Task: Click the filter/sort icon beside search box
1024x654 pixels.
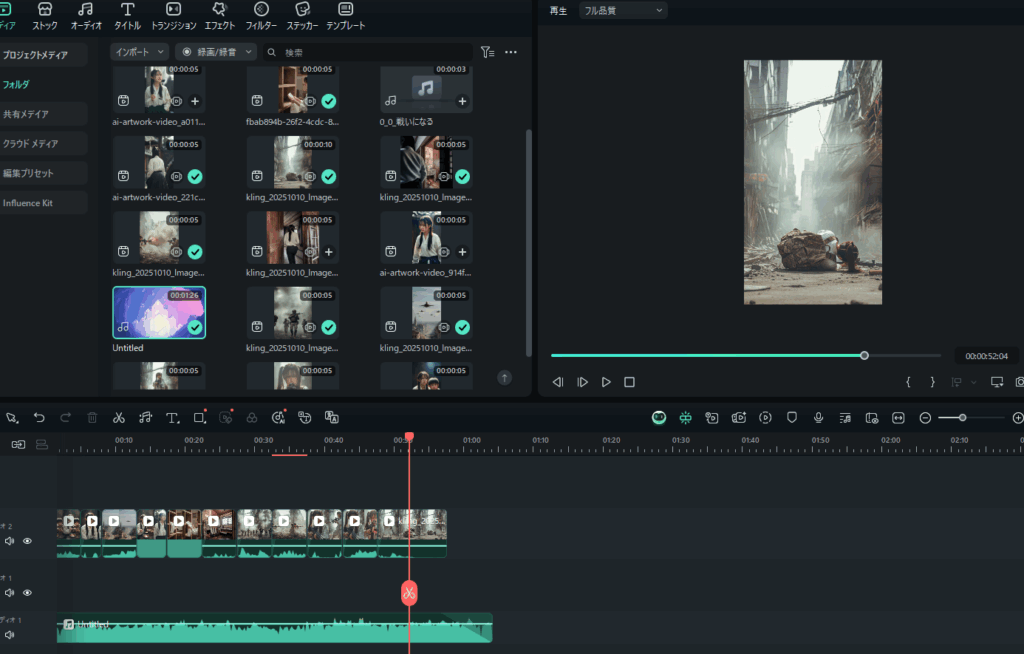Action: coord(487,52)
